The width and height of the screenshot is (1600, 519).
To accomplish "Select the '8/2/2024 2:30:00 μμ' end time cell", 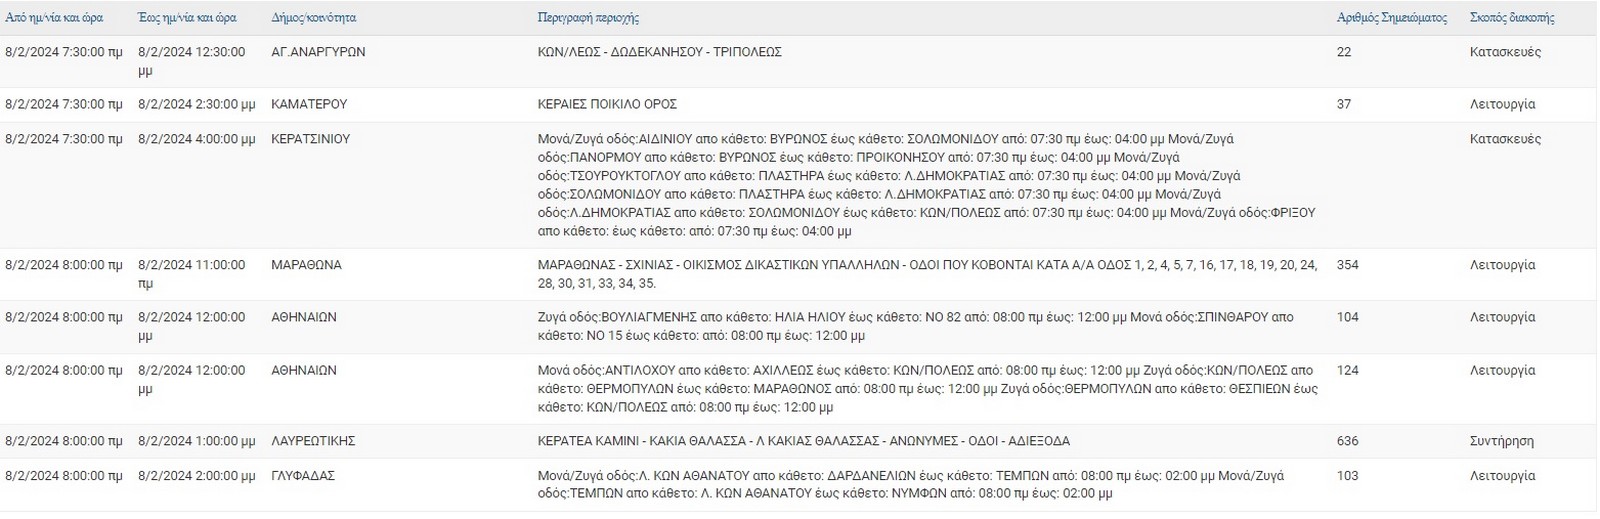I will (x=196, y=104).
